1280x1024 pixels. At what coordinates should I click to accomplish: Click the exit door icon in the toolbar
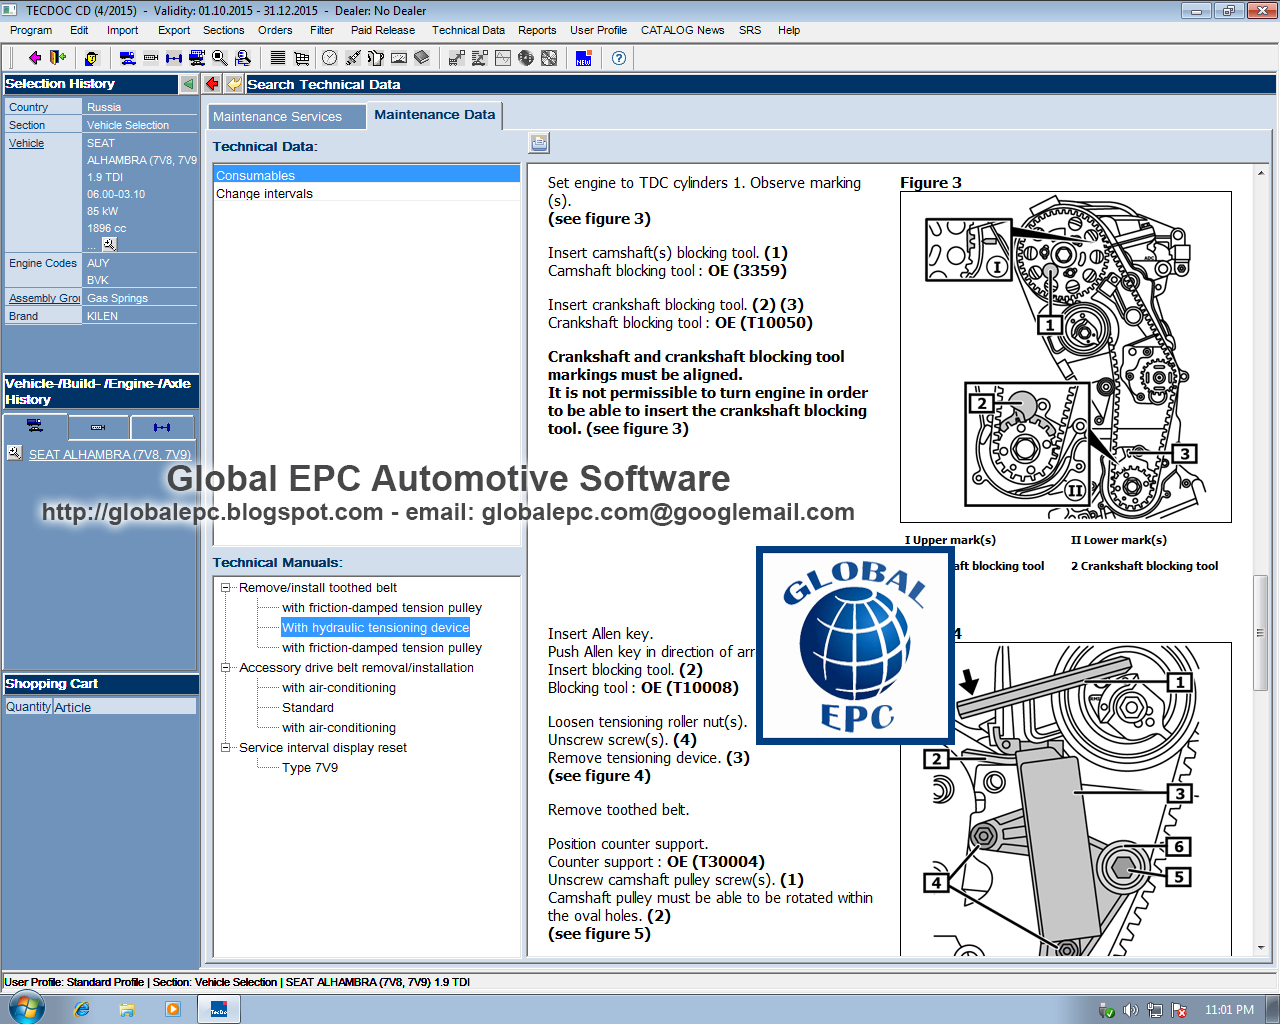tap(57, 58)
